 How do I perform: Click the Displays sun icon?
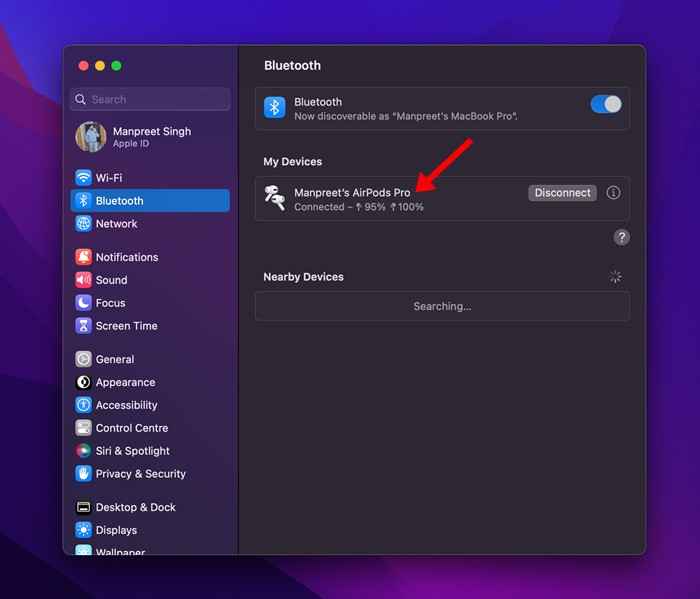tap(83, 530)
